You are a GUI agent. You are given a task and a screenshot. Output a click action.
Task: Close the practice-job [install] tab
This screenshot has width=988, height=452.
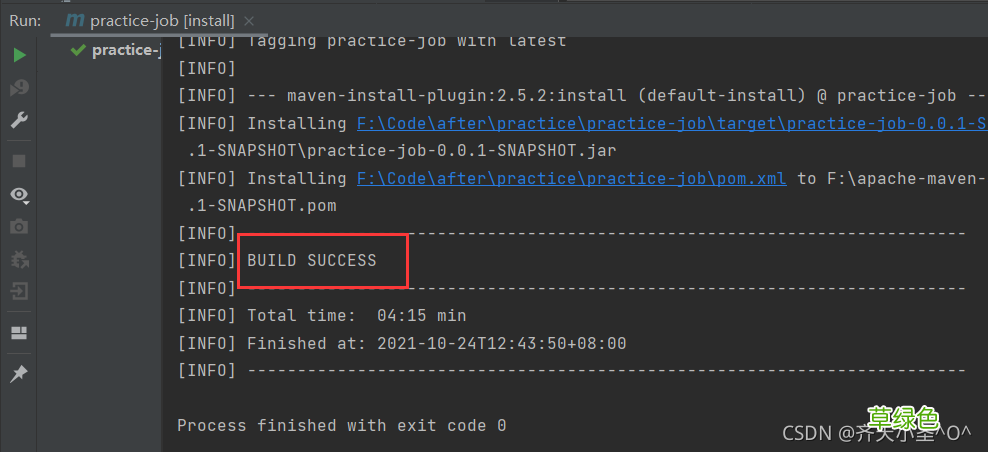pyautogui.click(x=249, y=21)
